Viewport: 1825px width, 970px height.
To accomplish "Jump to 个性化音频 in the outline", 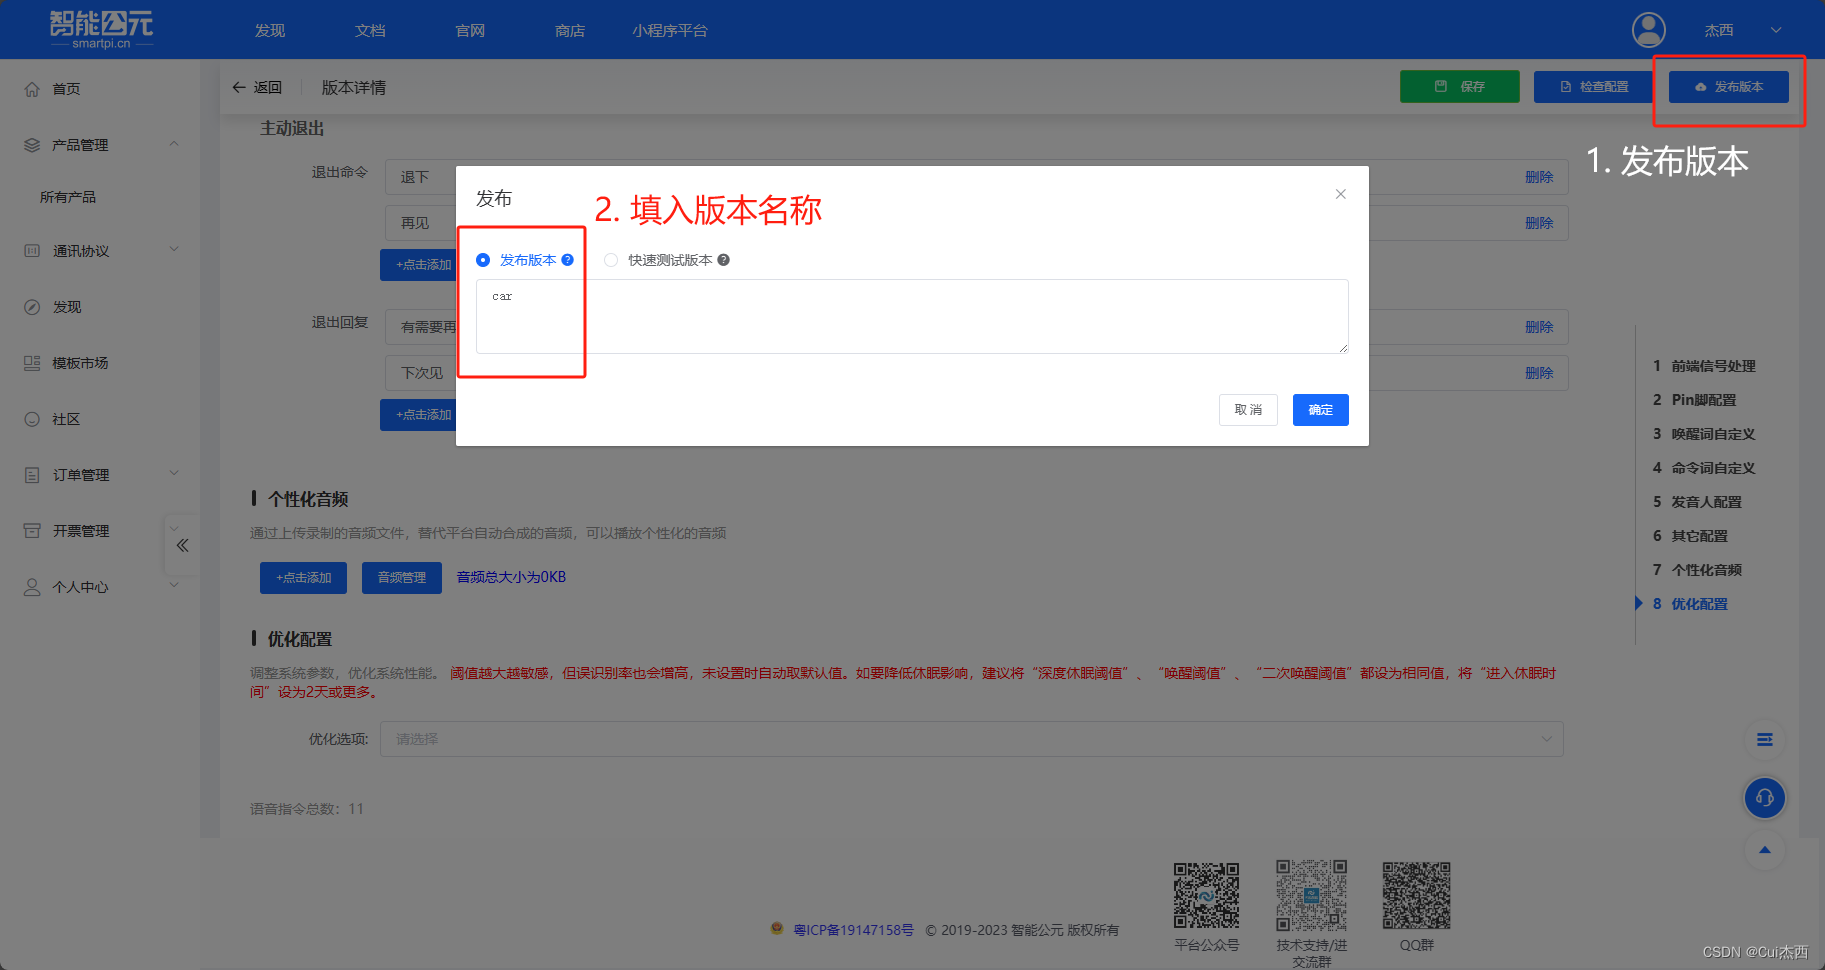I will [1706, 570].
